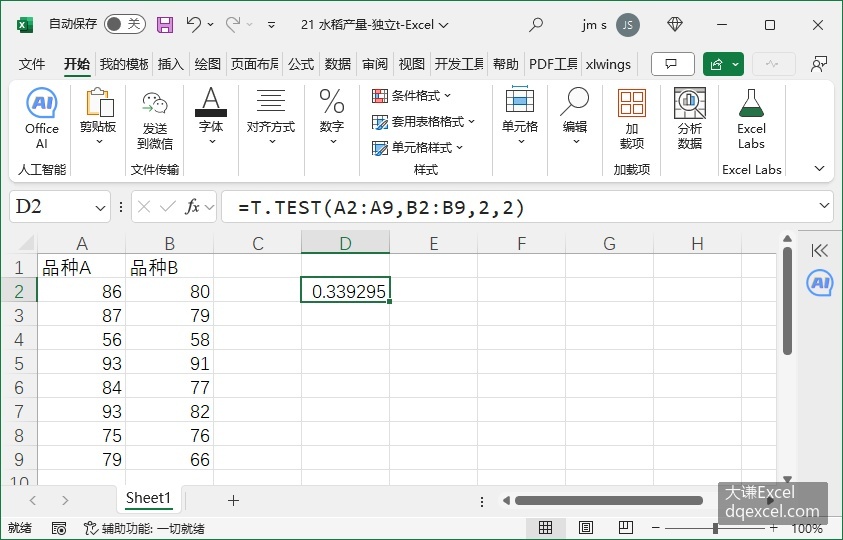Click the AI icon in right sidebar

pos(820,282)
